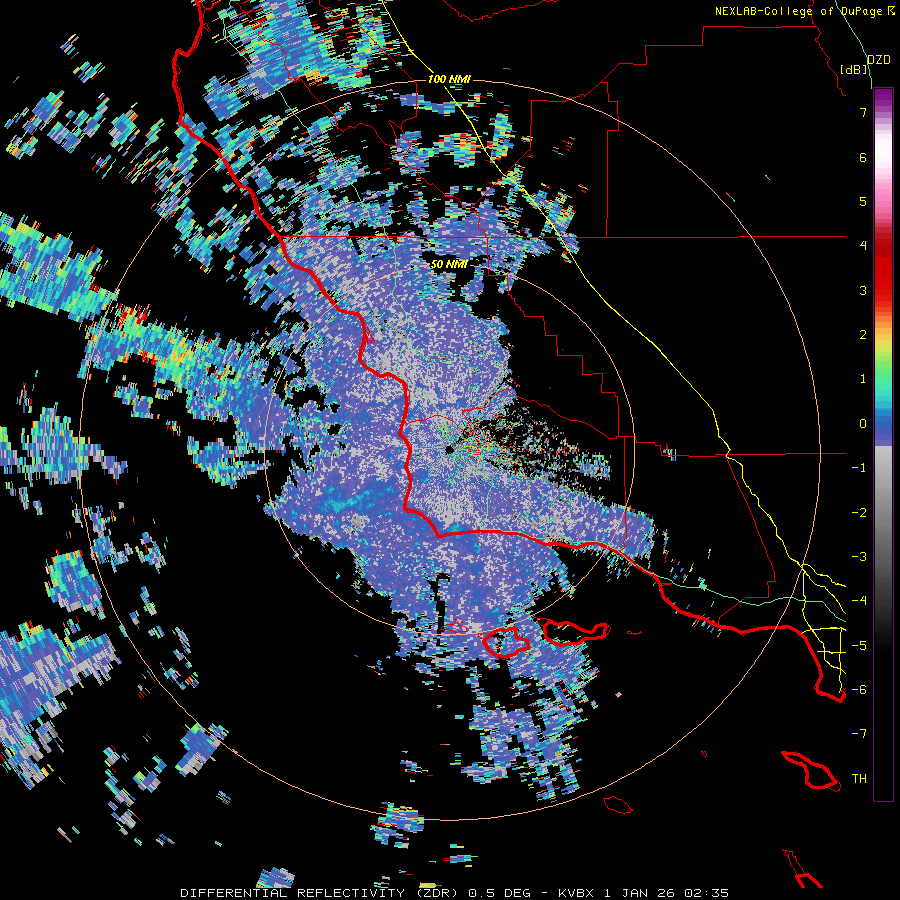Select the -5 value on the dB scale
The width and height of the screenshot is (900, 900).
(x=859, y=645)
